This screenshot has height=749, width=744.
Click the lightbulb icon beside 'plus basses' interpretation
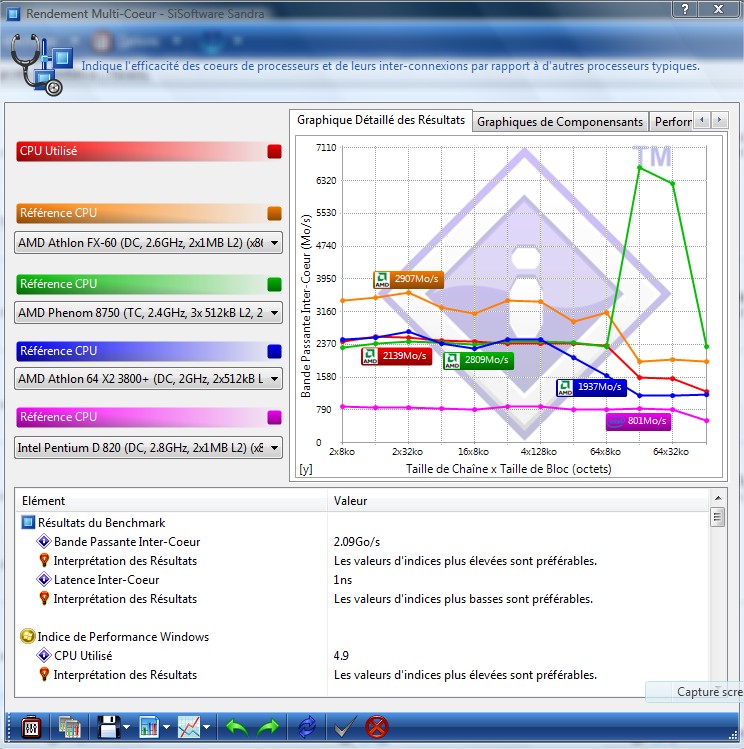[x=44, y=598]
